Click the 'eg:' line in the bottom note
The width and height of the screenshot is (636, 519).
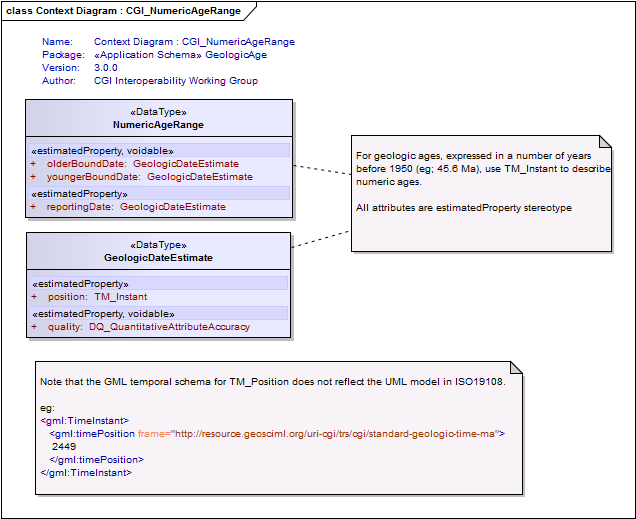pyautogui.click(x=47, y=407)
